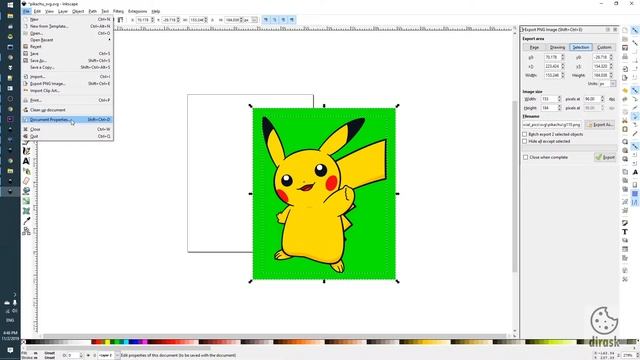Toggle the topmost snap control button

click(635, 30)
